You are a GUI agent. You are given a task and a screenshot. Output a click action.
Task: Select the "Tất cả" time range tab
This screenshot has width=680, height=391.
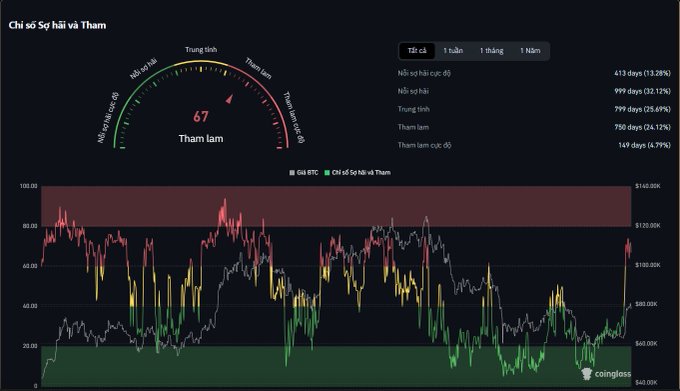(417, 51)
